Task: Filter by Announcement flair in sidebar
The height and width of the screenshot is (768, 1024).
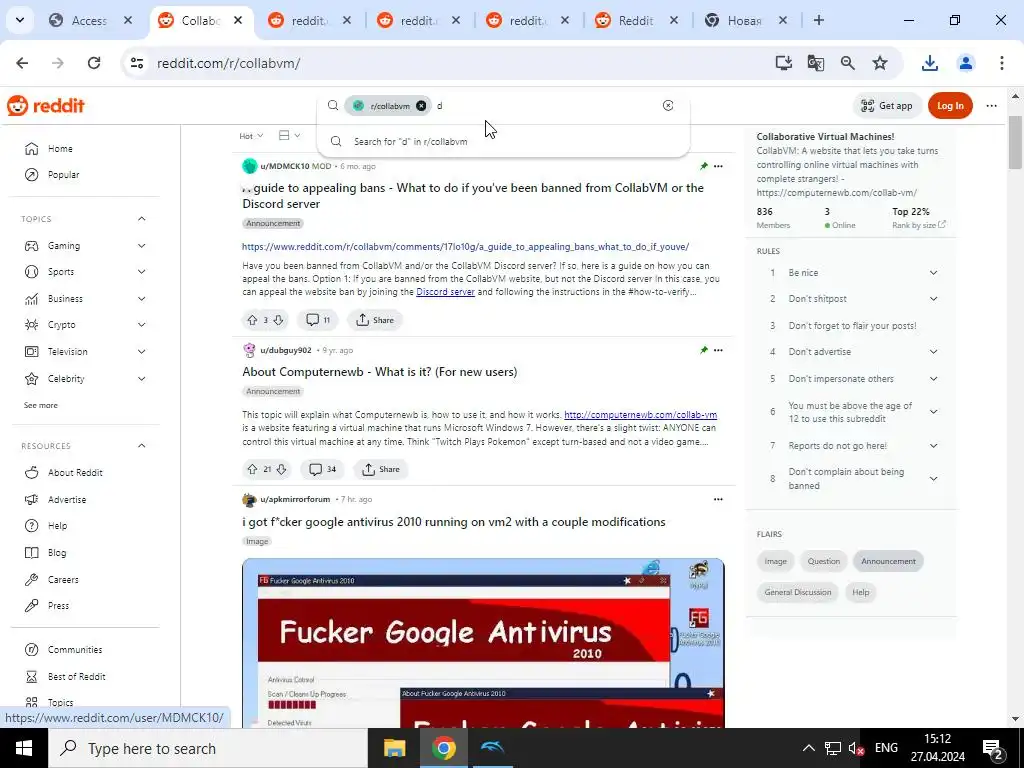Action: (888, 561)
